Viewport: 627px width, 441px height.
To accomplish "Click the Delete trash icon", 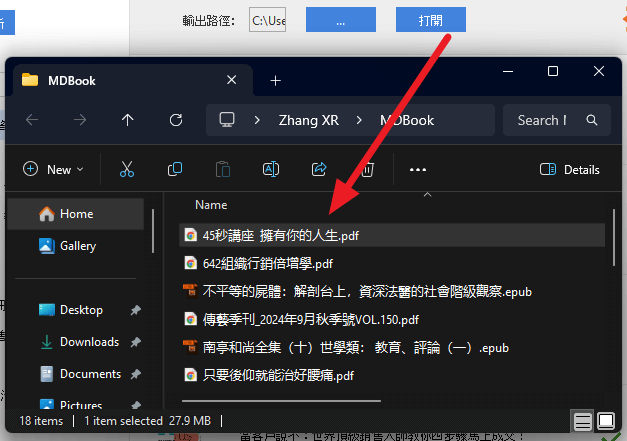I will 367,170.
